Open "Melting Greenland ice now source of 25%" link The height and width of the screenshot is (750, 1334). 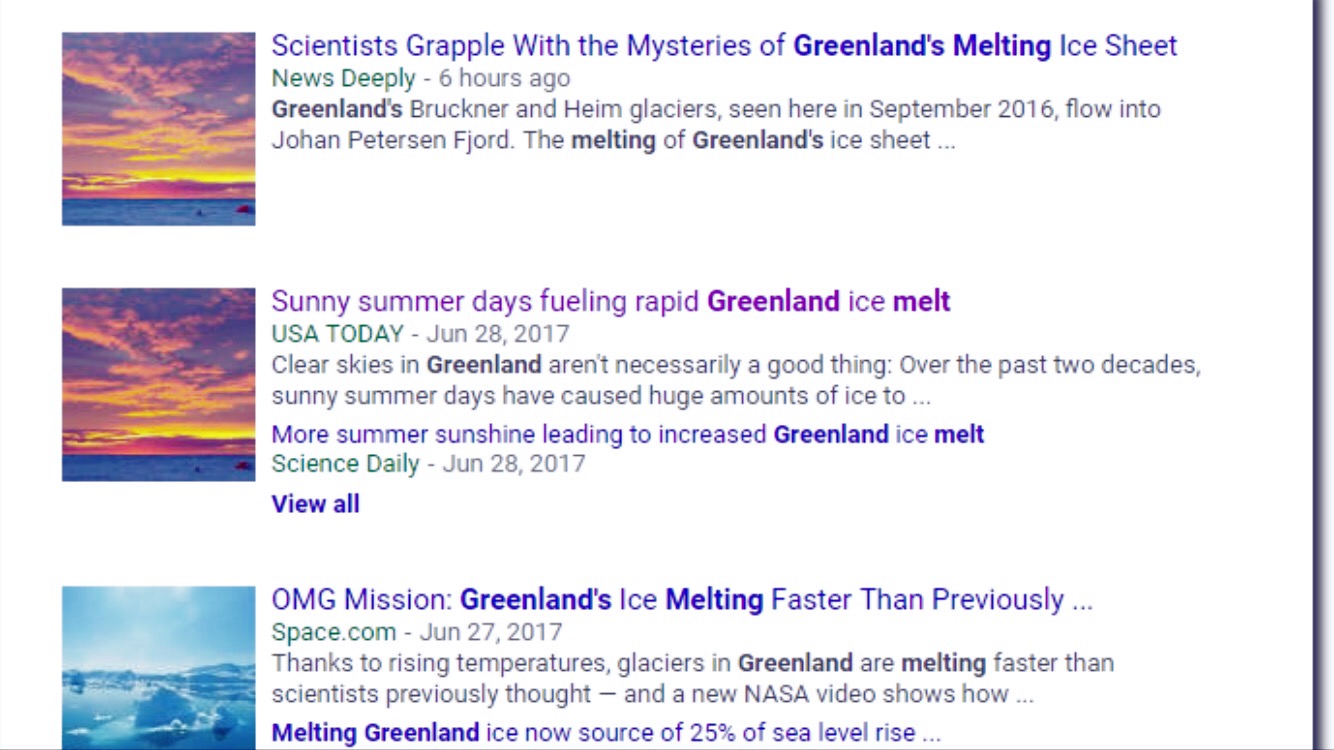pyautogui.click(x=605, y=733)
